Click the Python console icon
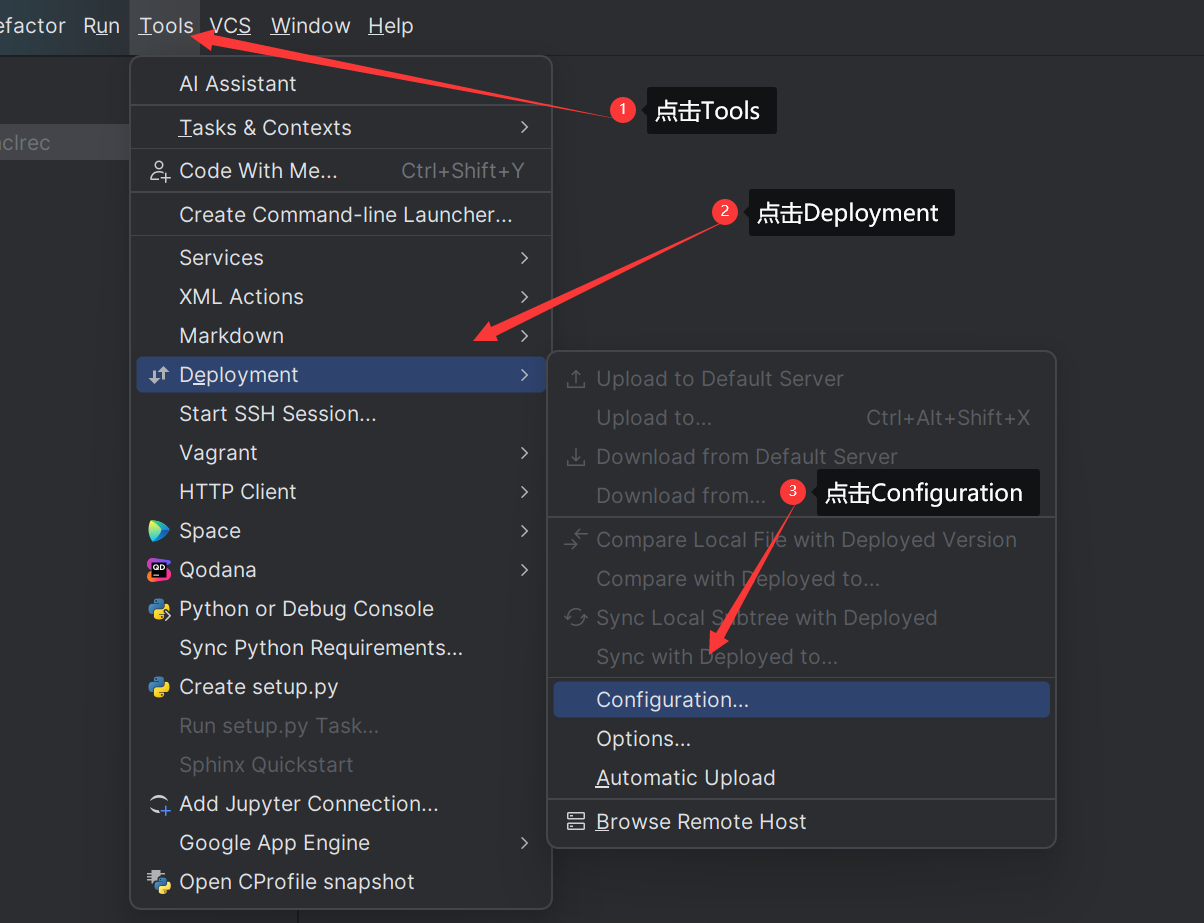This screenshot has width=1204, height=923. [159, 609]
